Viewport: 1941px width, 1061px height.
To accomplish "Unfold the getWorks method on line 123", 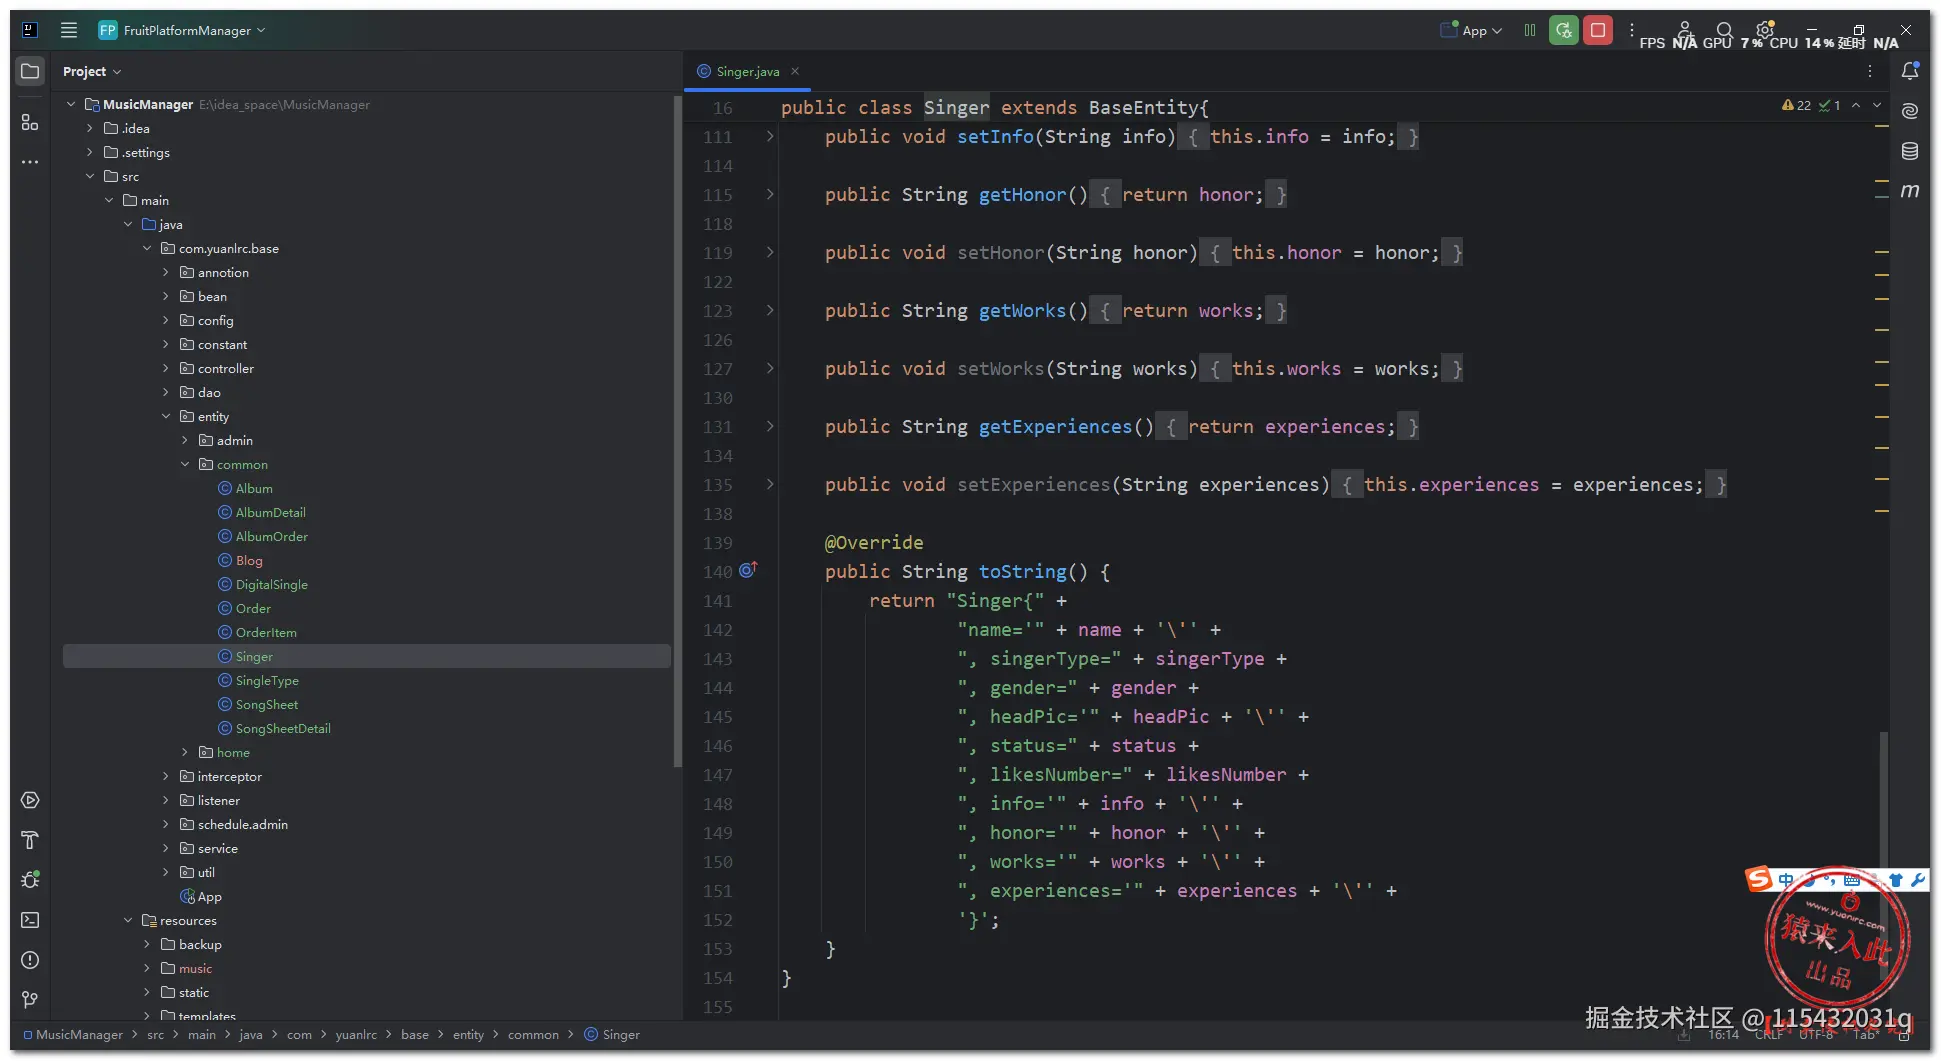I will [770, 310].
